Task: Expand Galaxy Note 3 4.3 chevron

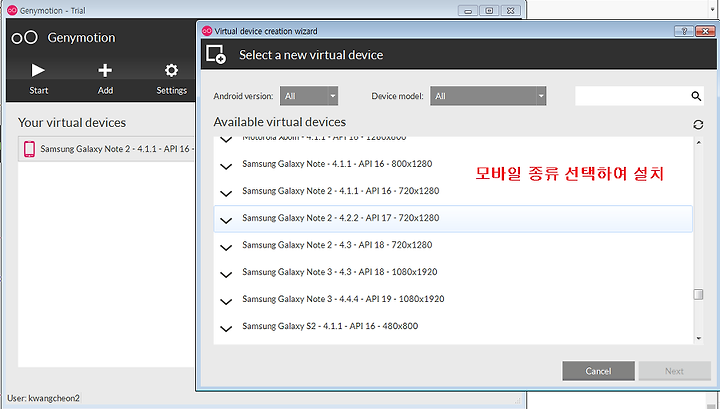Action: point(226,275)
